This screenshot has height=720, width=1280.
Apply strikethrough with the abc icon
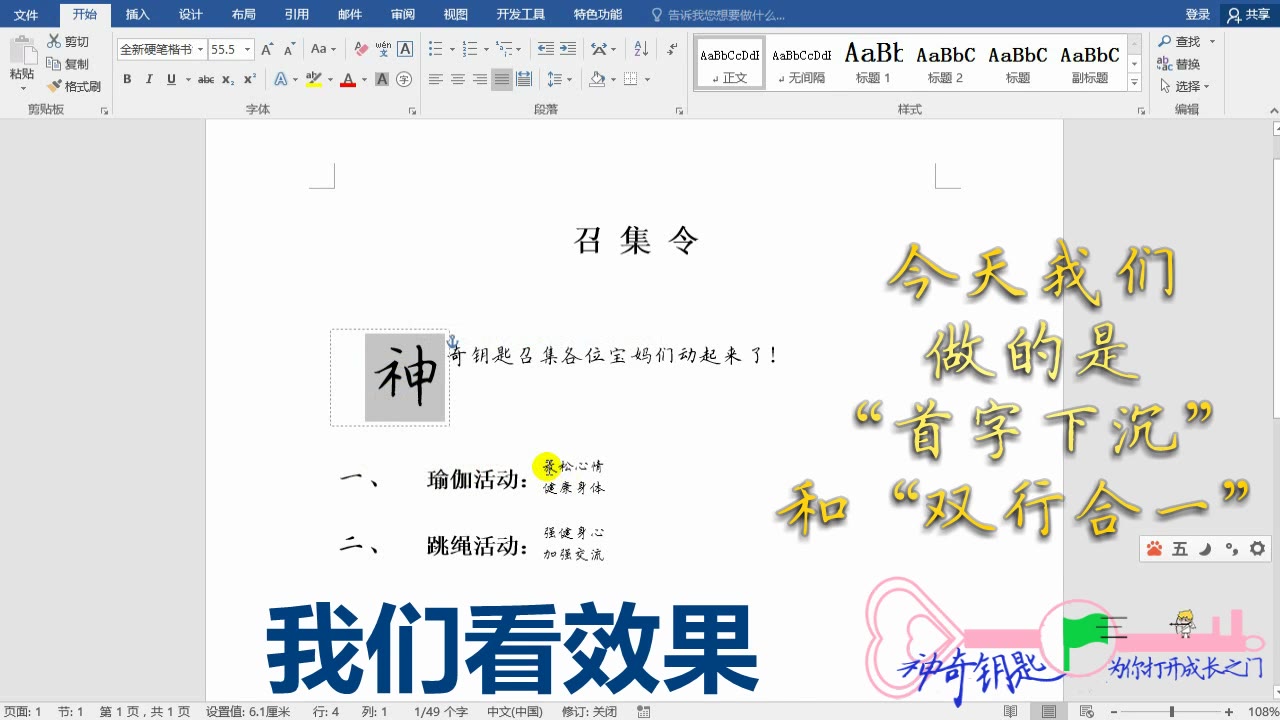(x=206, y=79)
